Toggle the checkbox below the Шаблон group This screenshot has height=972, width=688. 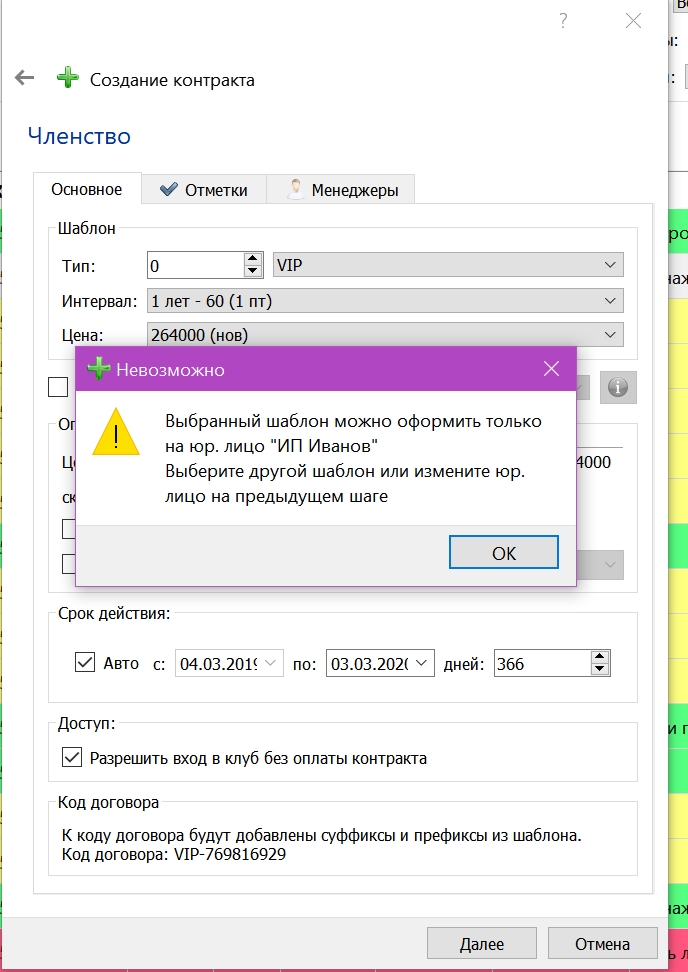point(58,387)
